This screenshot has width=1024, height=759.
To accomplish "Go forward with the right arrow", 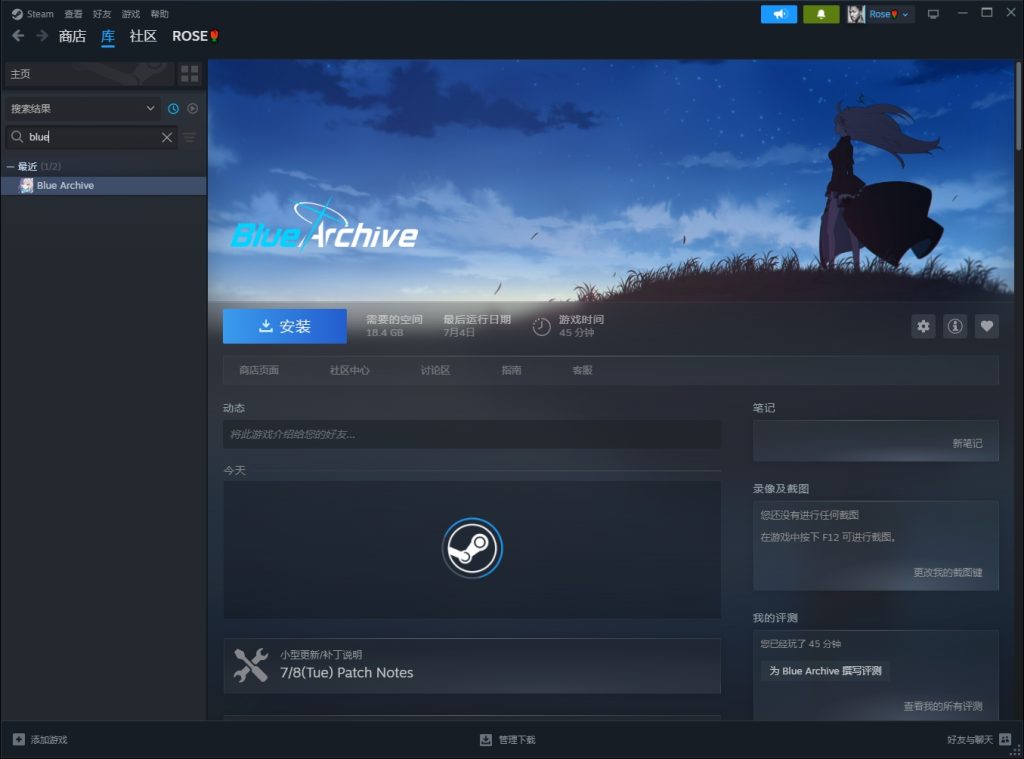I will pyautogui.click(x=42, y=36).
